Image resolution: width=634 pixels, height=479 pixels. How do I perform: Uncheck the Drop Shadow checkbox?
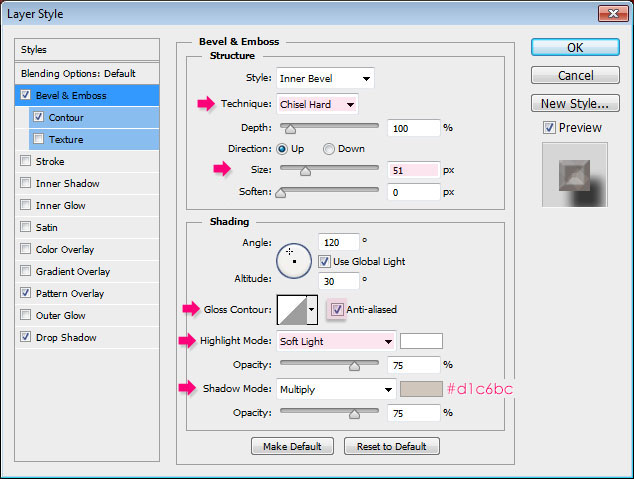point(25,336)
